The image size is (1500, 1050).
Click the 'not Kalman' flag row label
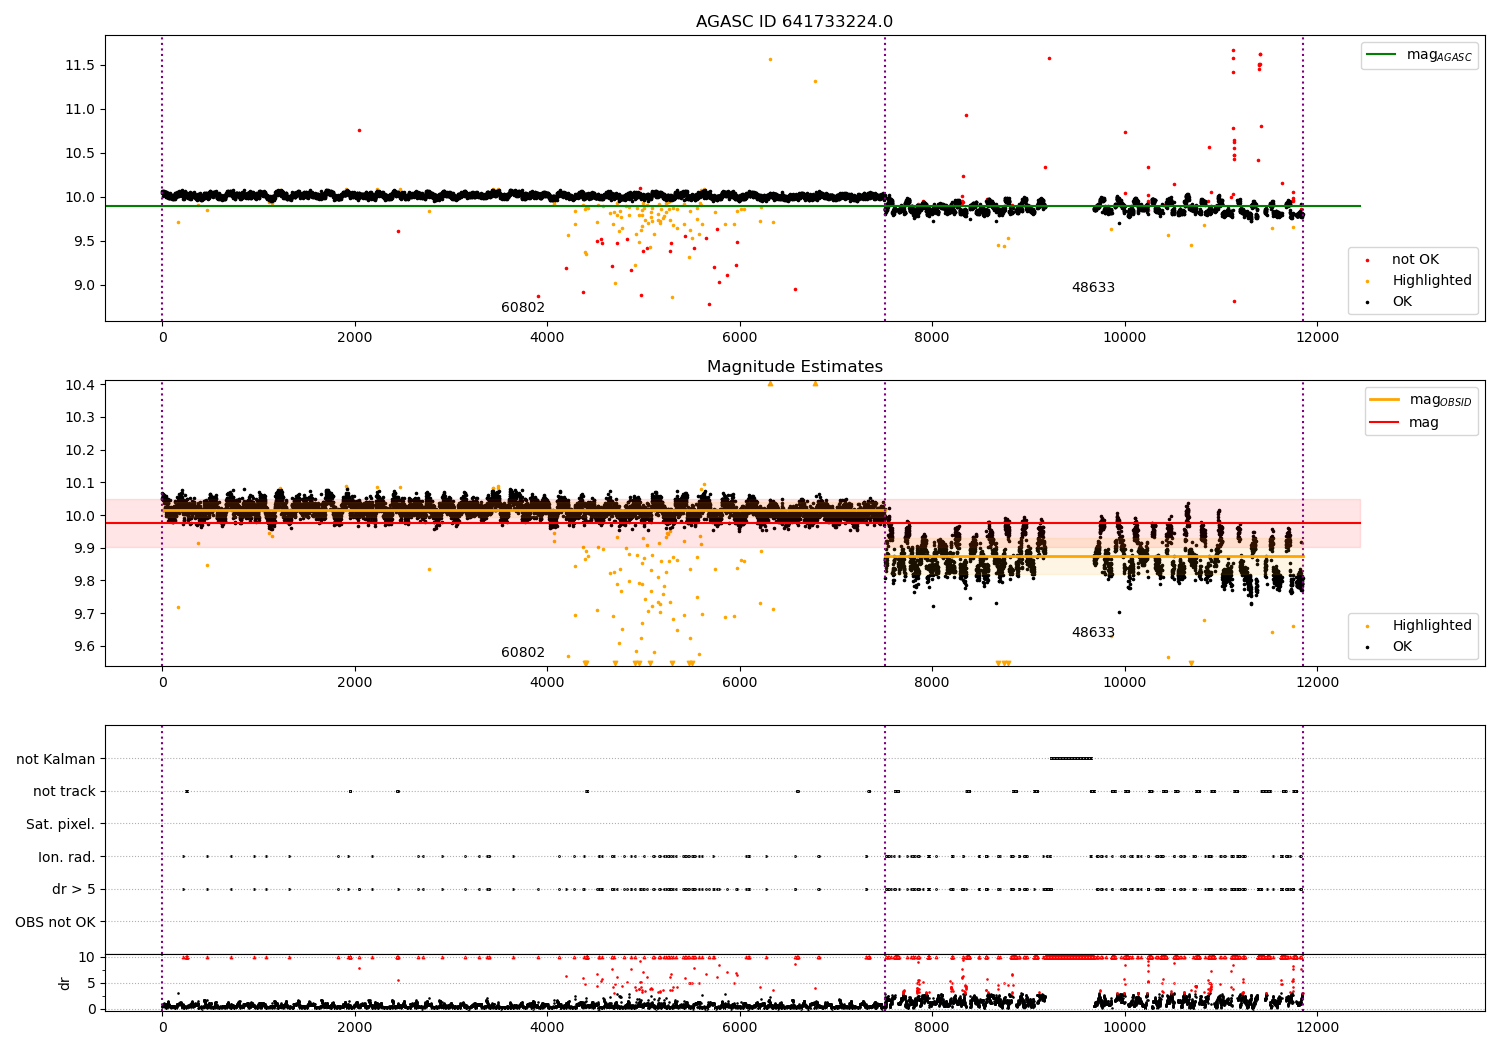[56, 760]
